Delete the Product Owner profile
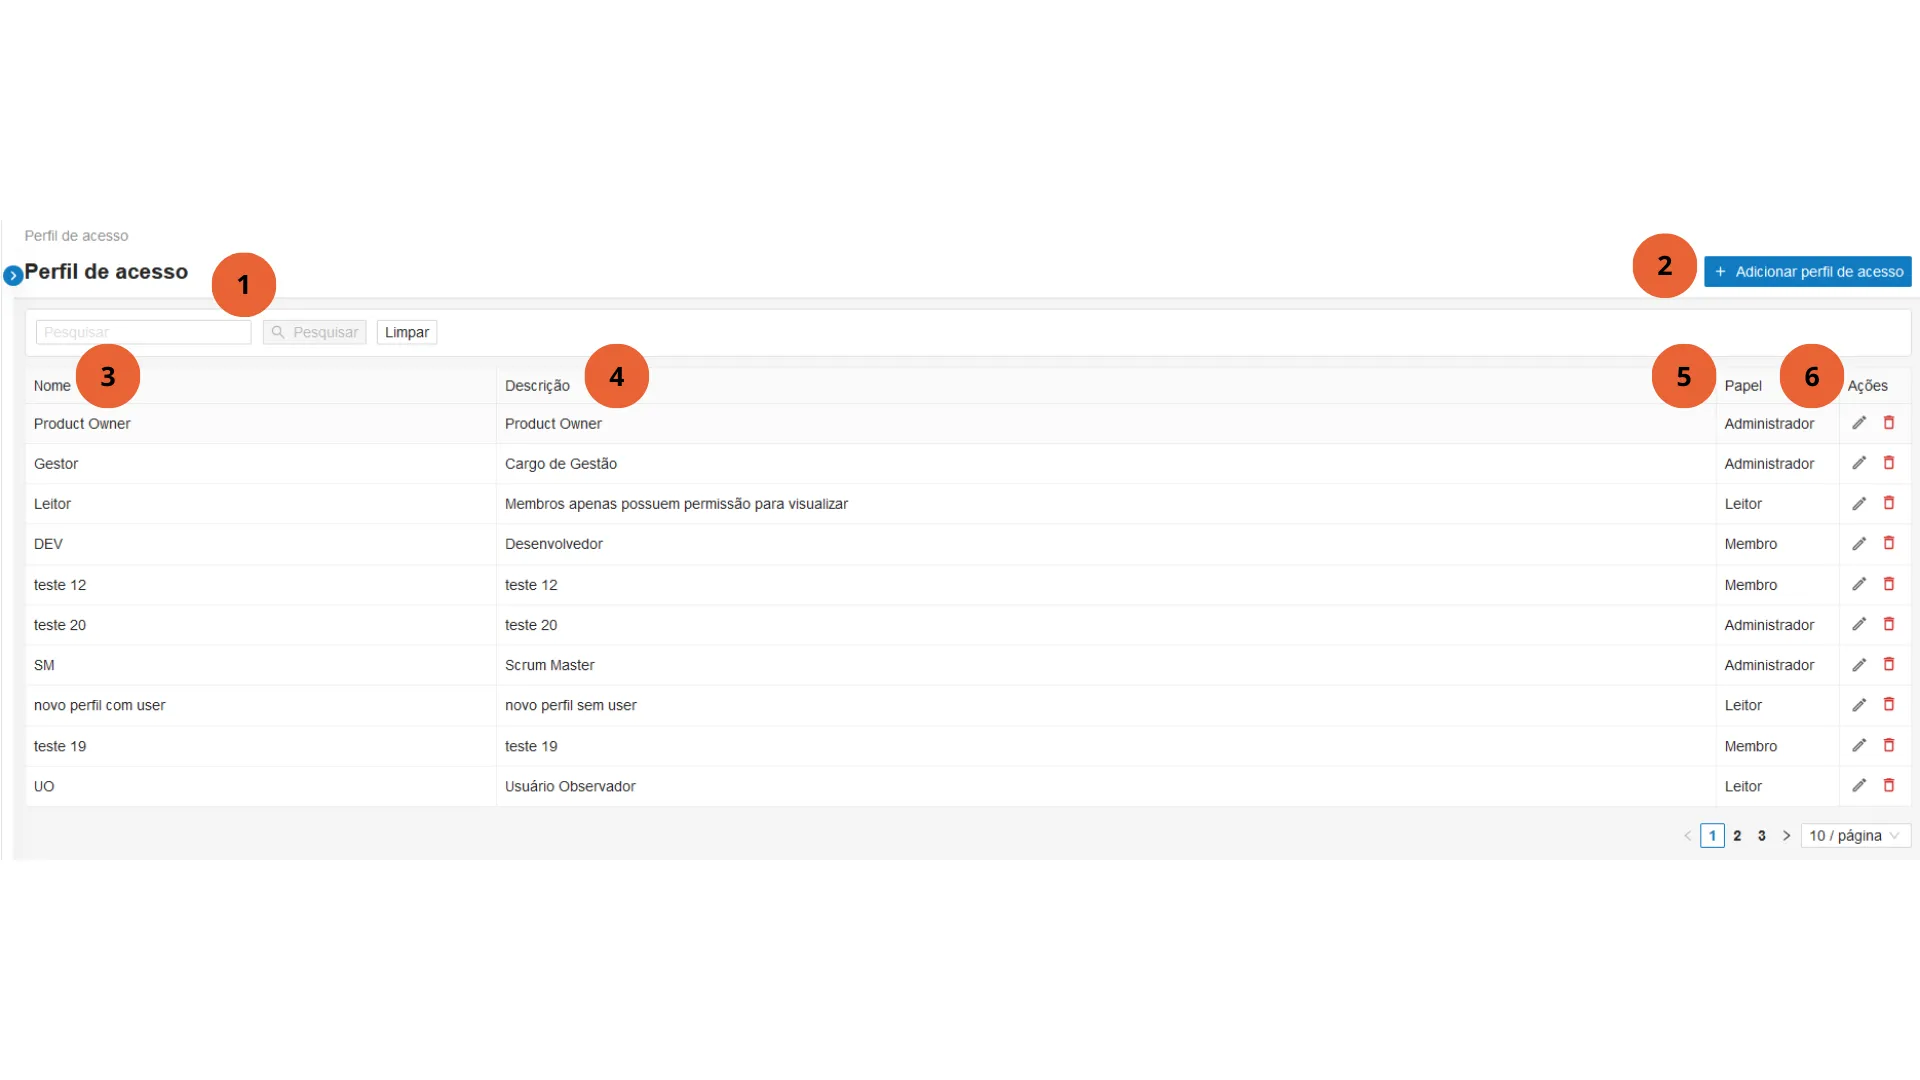This screenshot has height=1080, width=1920. (1889, 423)
